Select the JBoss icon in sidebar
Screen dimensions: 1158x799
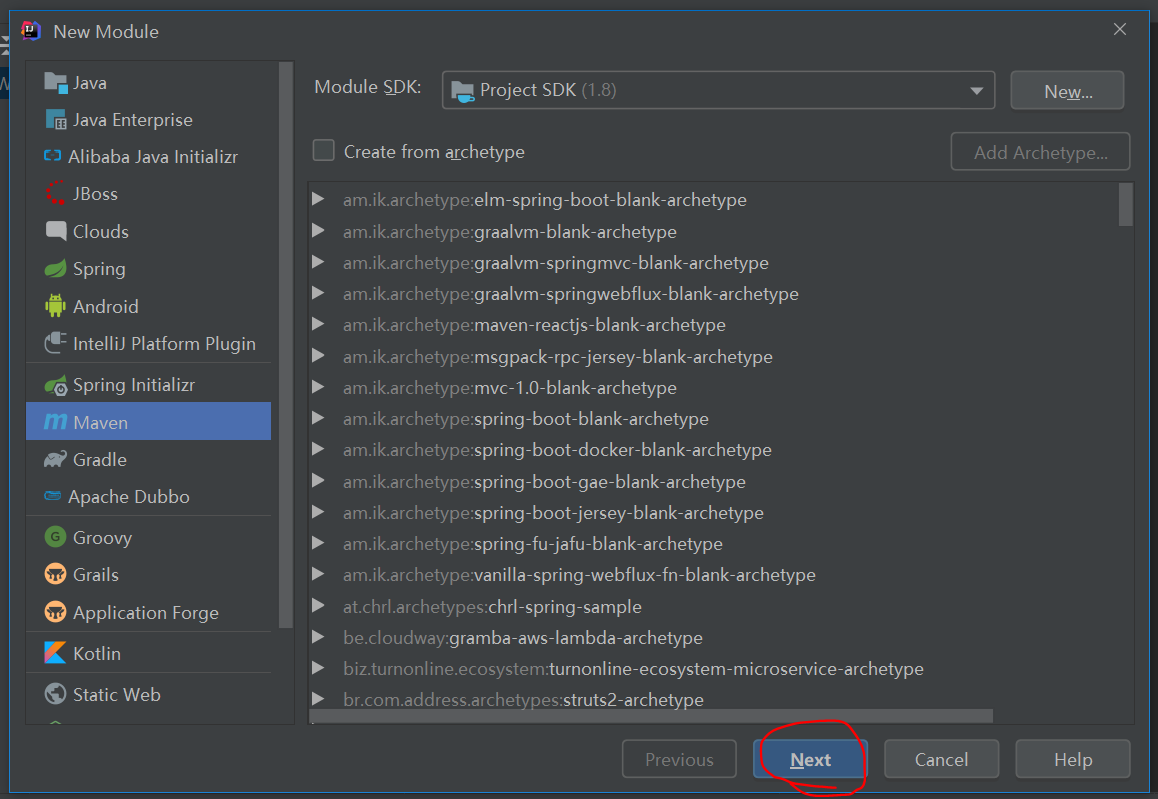point(56,194)
